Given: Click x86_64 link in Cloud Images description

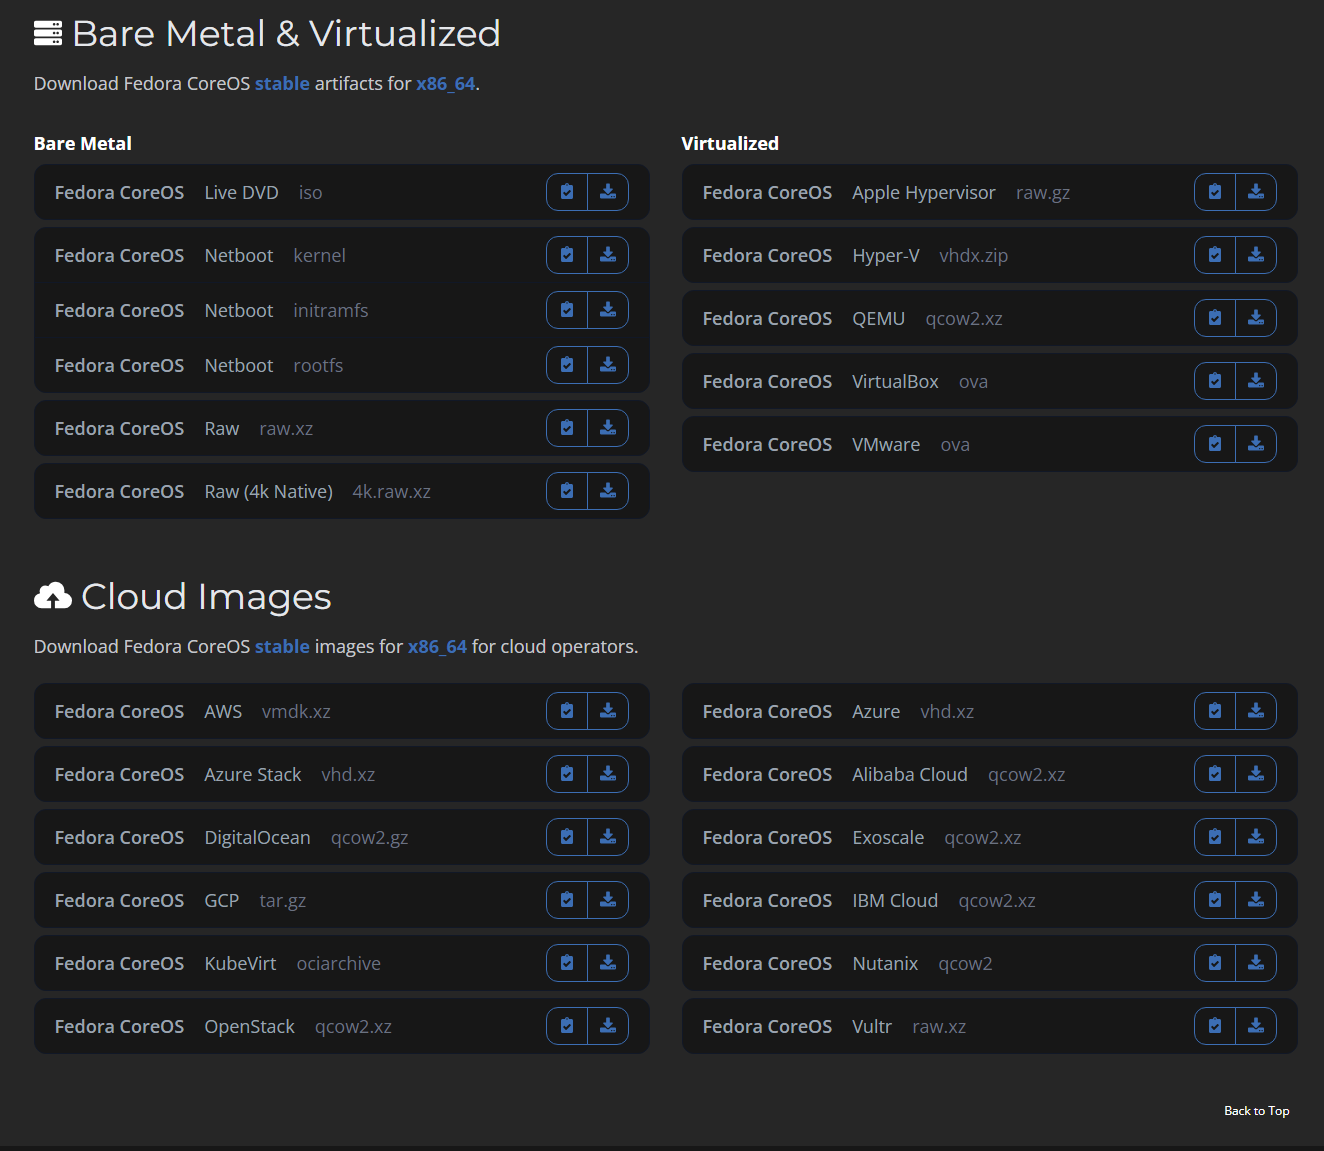Looking at the screenshot, I should click(x=437, y=647).
